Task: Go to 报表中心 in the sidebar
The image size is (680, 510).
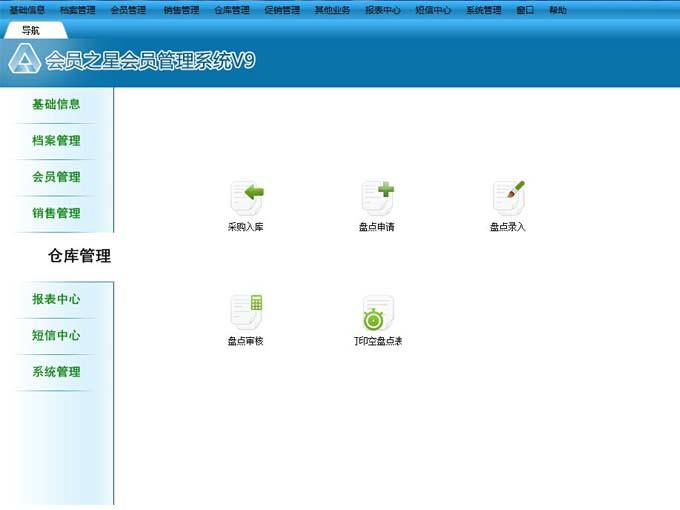Action: (x=56, y=299)
